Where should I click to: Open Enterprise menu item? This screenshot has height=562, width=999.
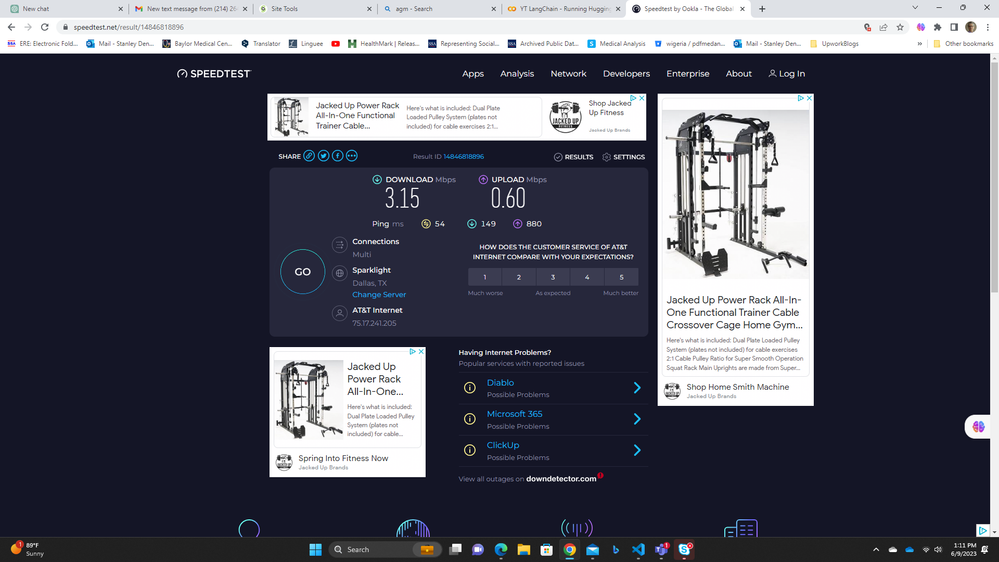[687, 74]
